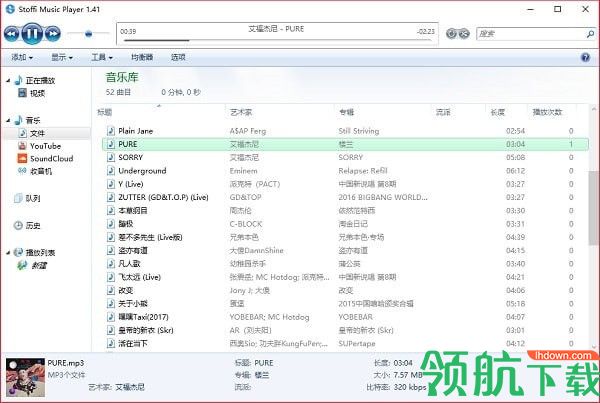The image size is (600, 403).
Task: Select ZUTTER (GD&T.O.P) (Live) track
Action: click(x=163, y=197)
